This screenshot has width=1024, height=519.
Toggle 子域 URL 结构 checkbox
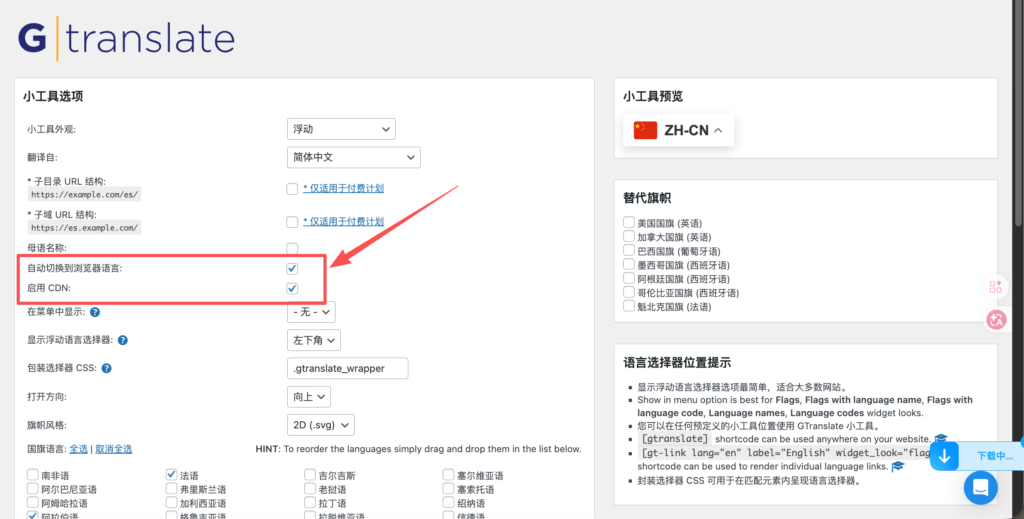[292, 222]
